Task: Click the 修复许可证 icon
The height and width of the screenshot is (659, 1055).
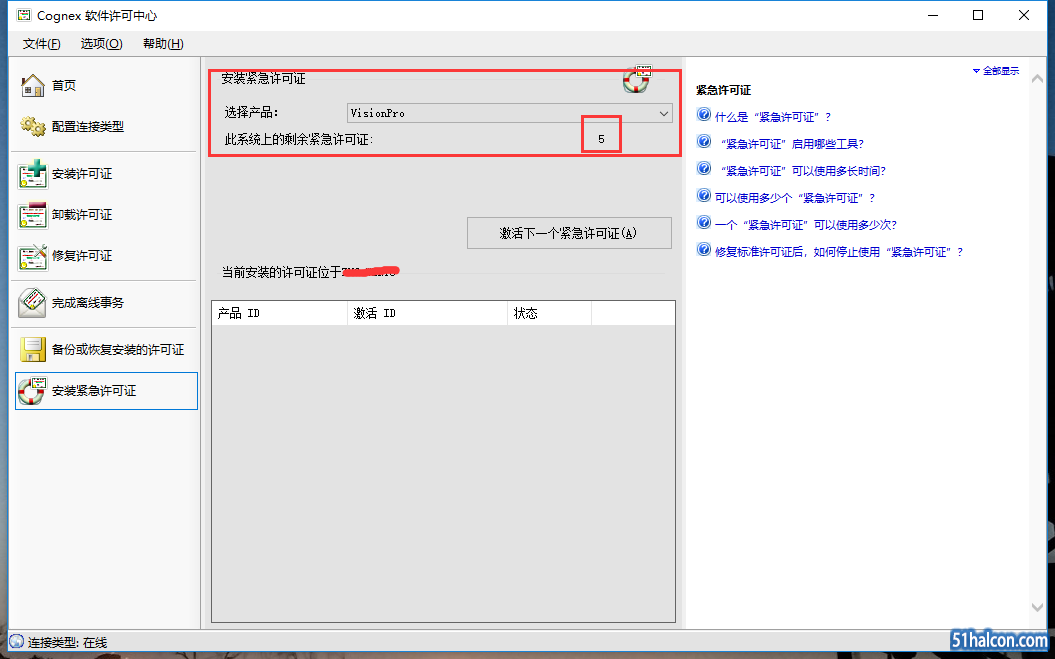Action: 32,256
